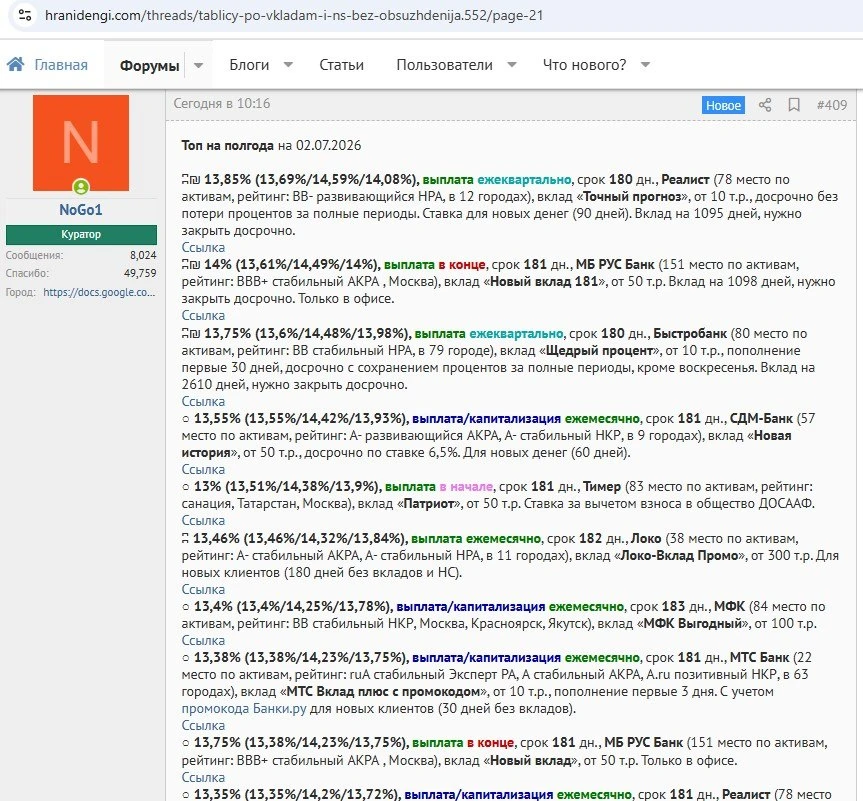Viewport: 863px width, 801px height.
Task: Click the online status badge on the NoGo1 avatar
Action: tap(81, 187)
